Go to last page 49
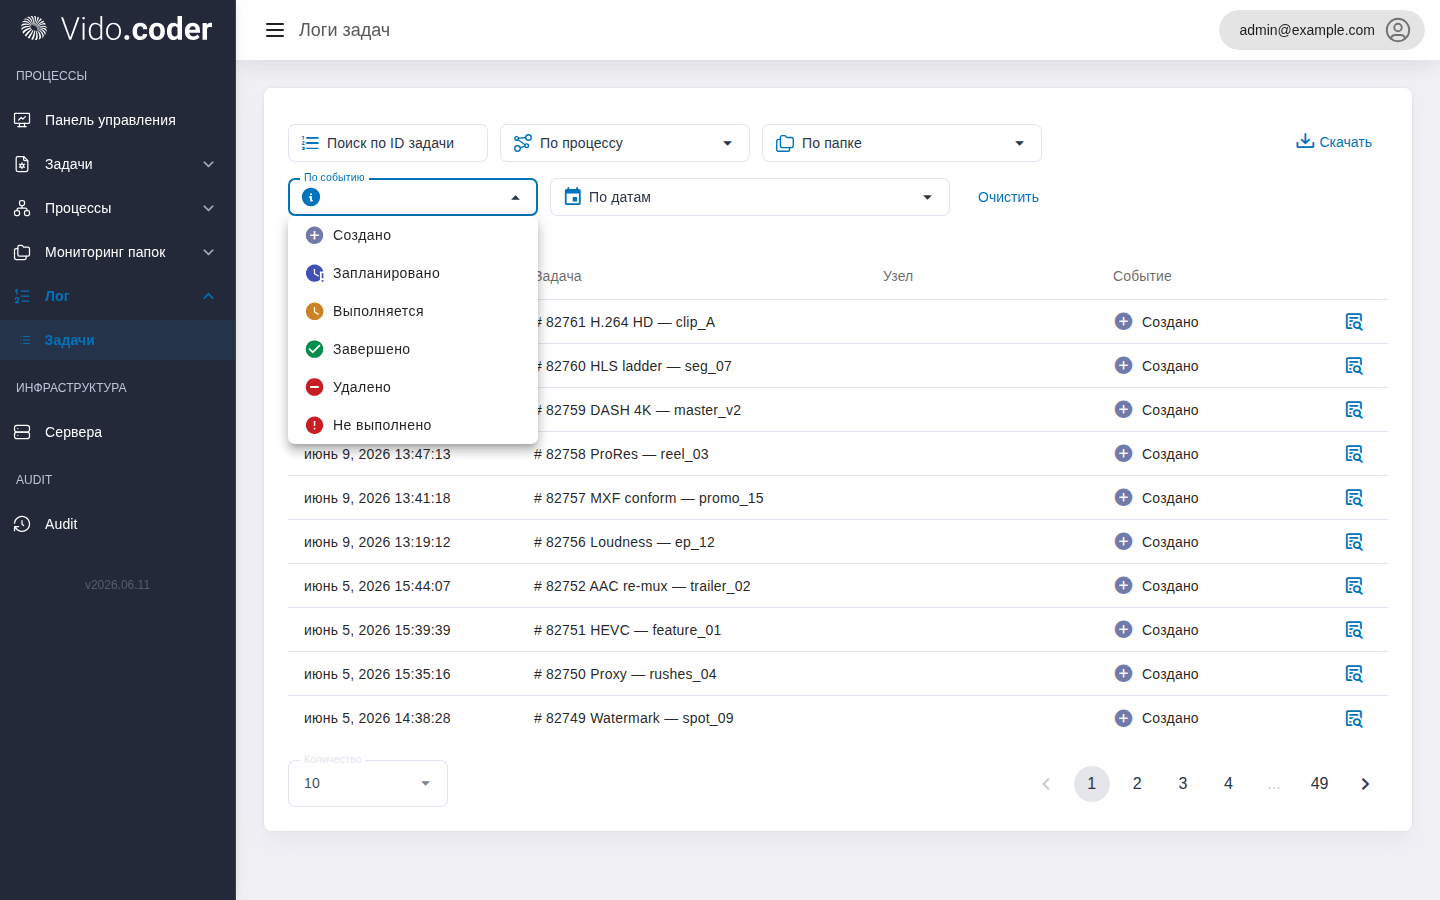Viewport: 1440px width, 900px height. coord(1320,784)
